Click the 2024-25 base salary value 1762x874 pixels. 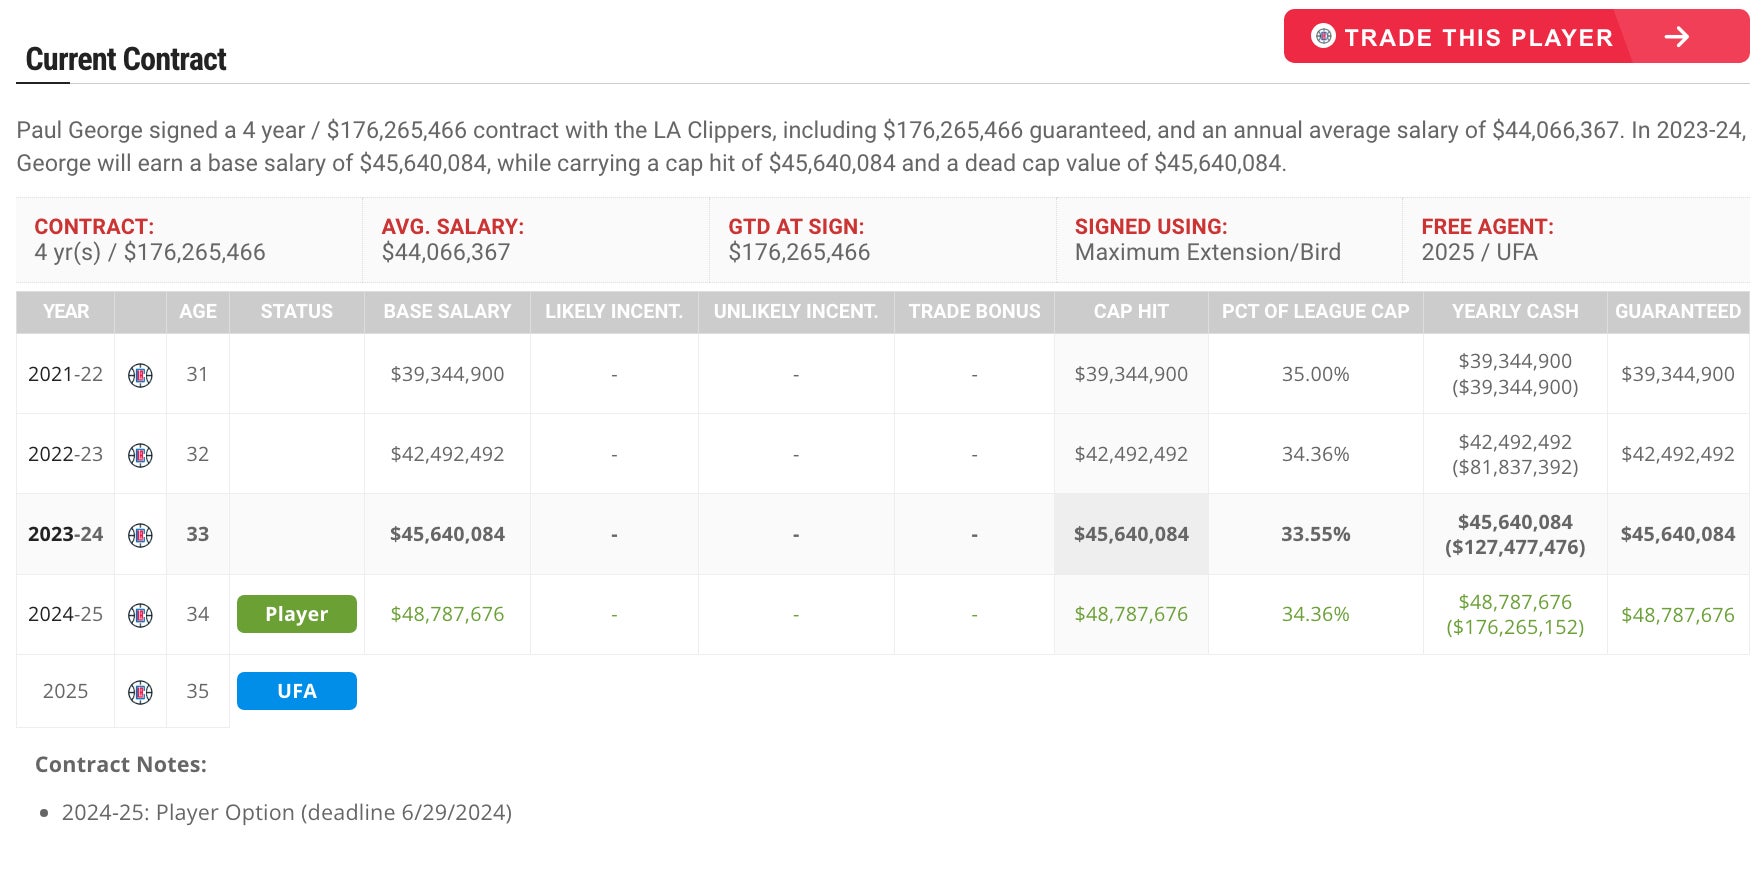[x=447, y=614]
